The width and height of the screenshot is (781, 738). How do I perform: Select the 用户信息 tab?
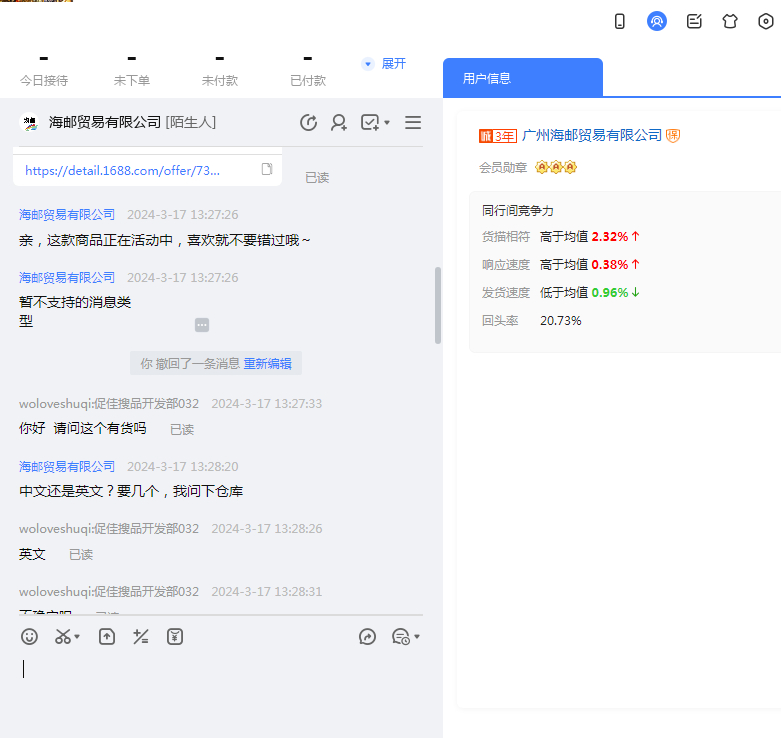(x=487, y=78)
